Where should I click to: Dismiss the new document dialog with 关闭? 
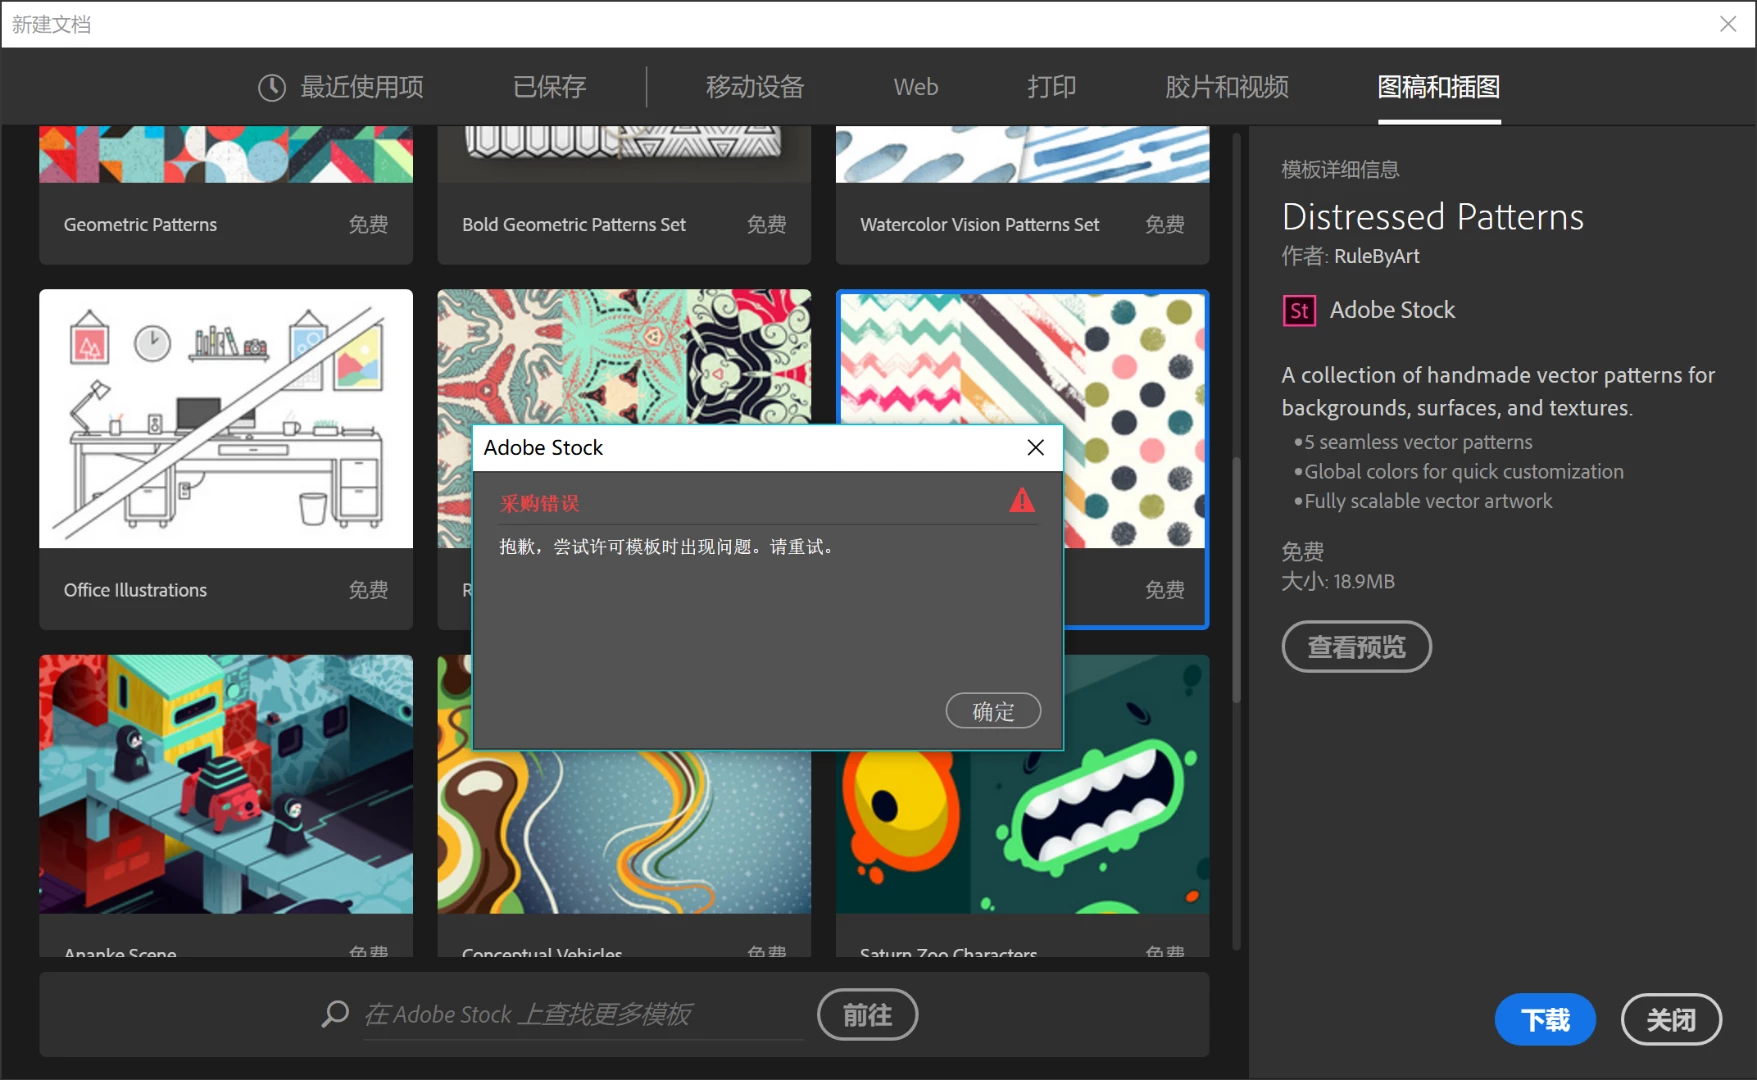(1671, 1019)
